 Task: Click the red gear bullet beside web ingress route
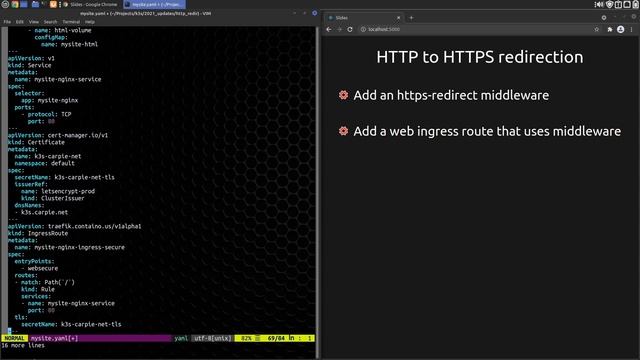click(x=343, y=131)
